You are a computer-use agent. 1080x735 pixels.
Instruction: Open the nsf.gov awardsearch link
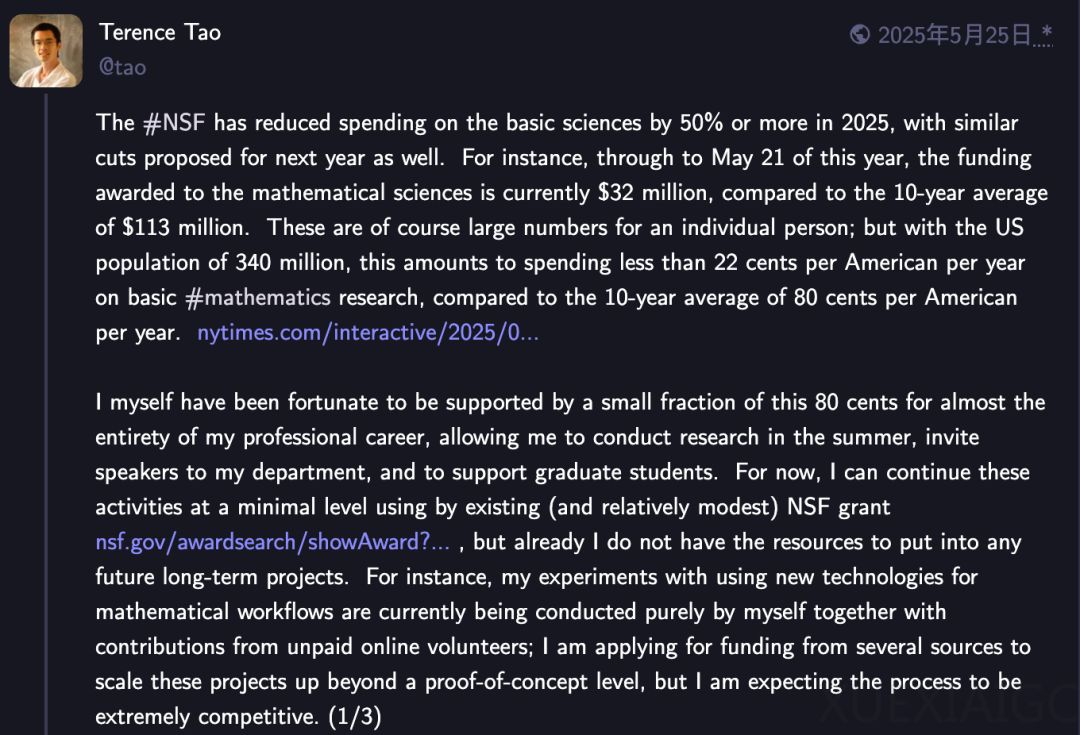point(273,542)
